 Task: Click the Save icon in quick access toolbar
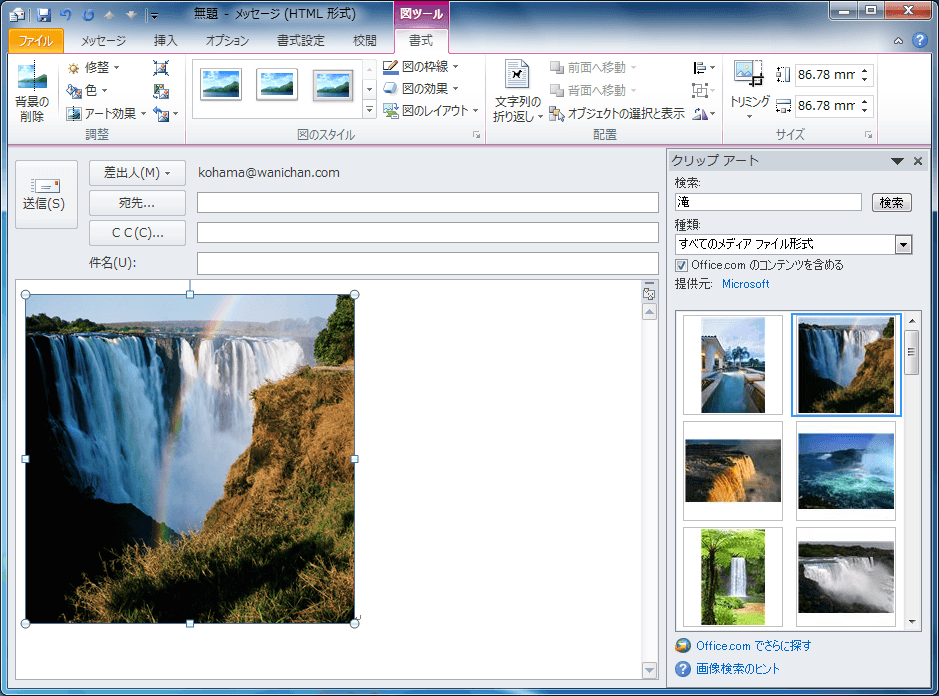[x=43, y=14]
